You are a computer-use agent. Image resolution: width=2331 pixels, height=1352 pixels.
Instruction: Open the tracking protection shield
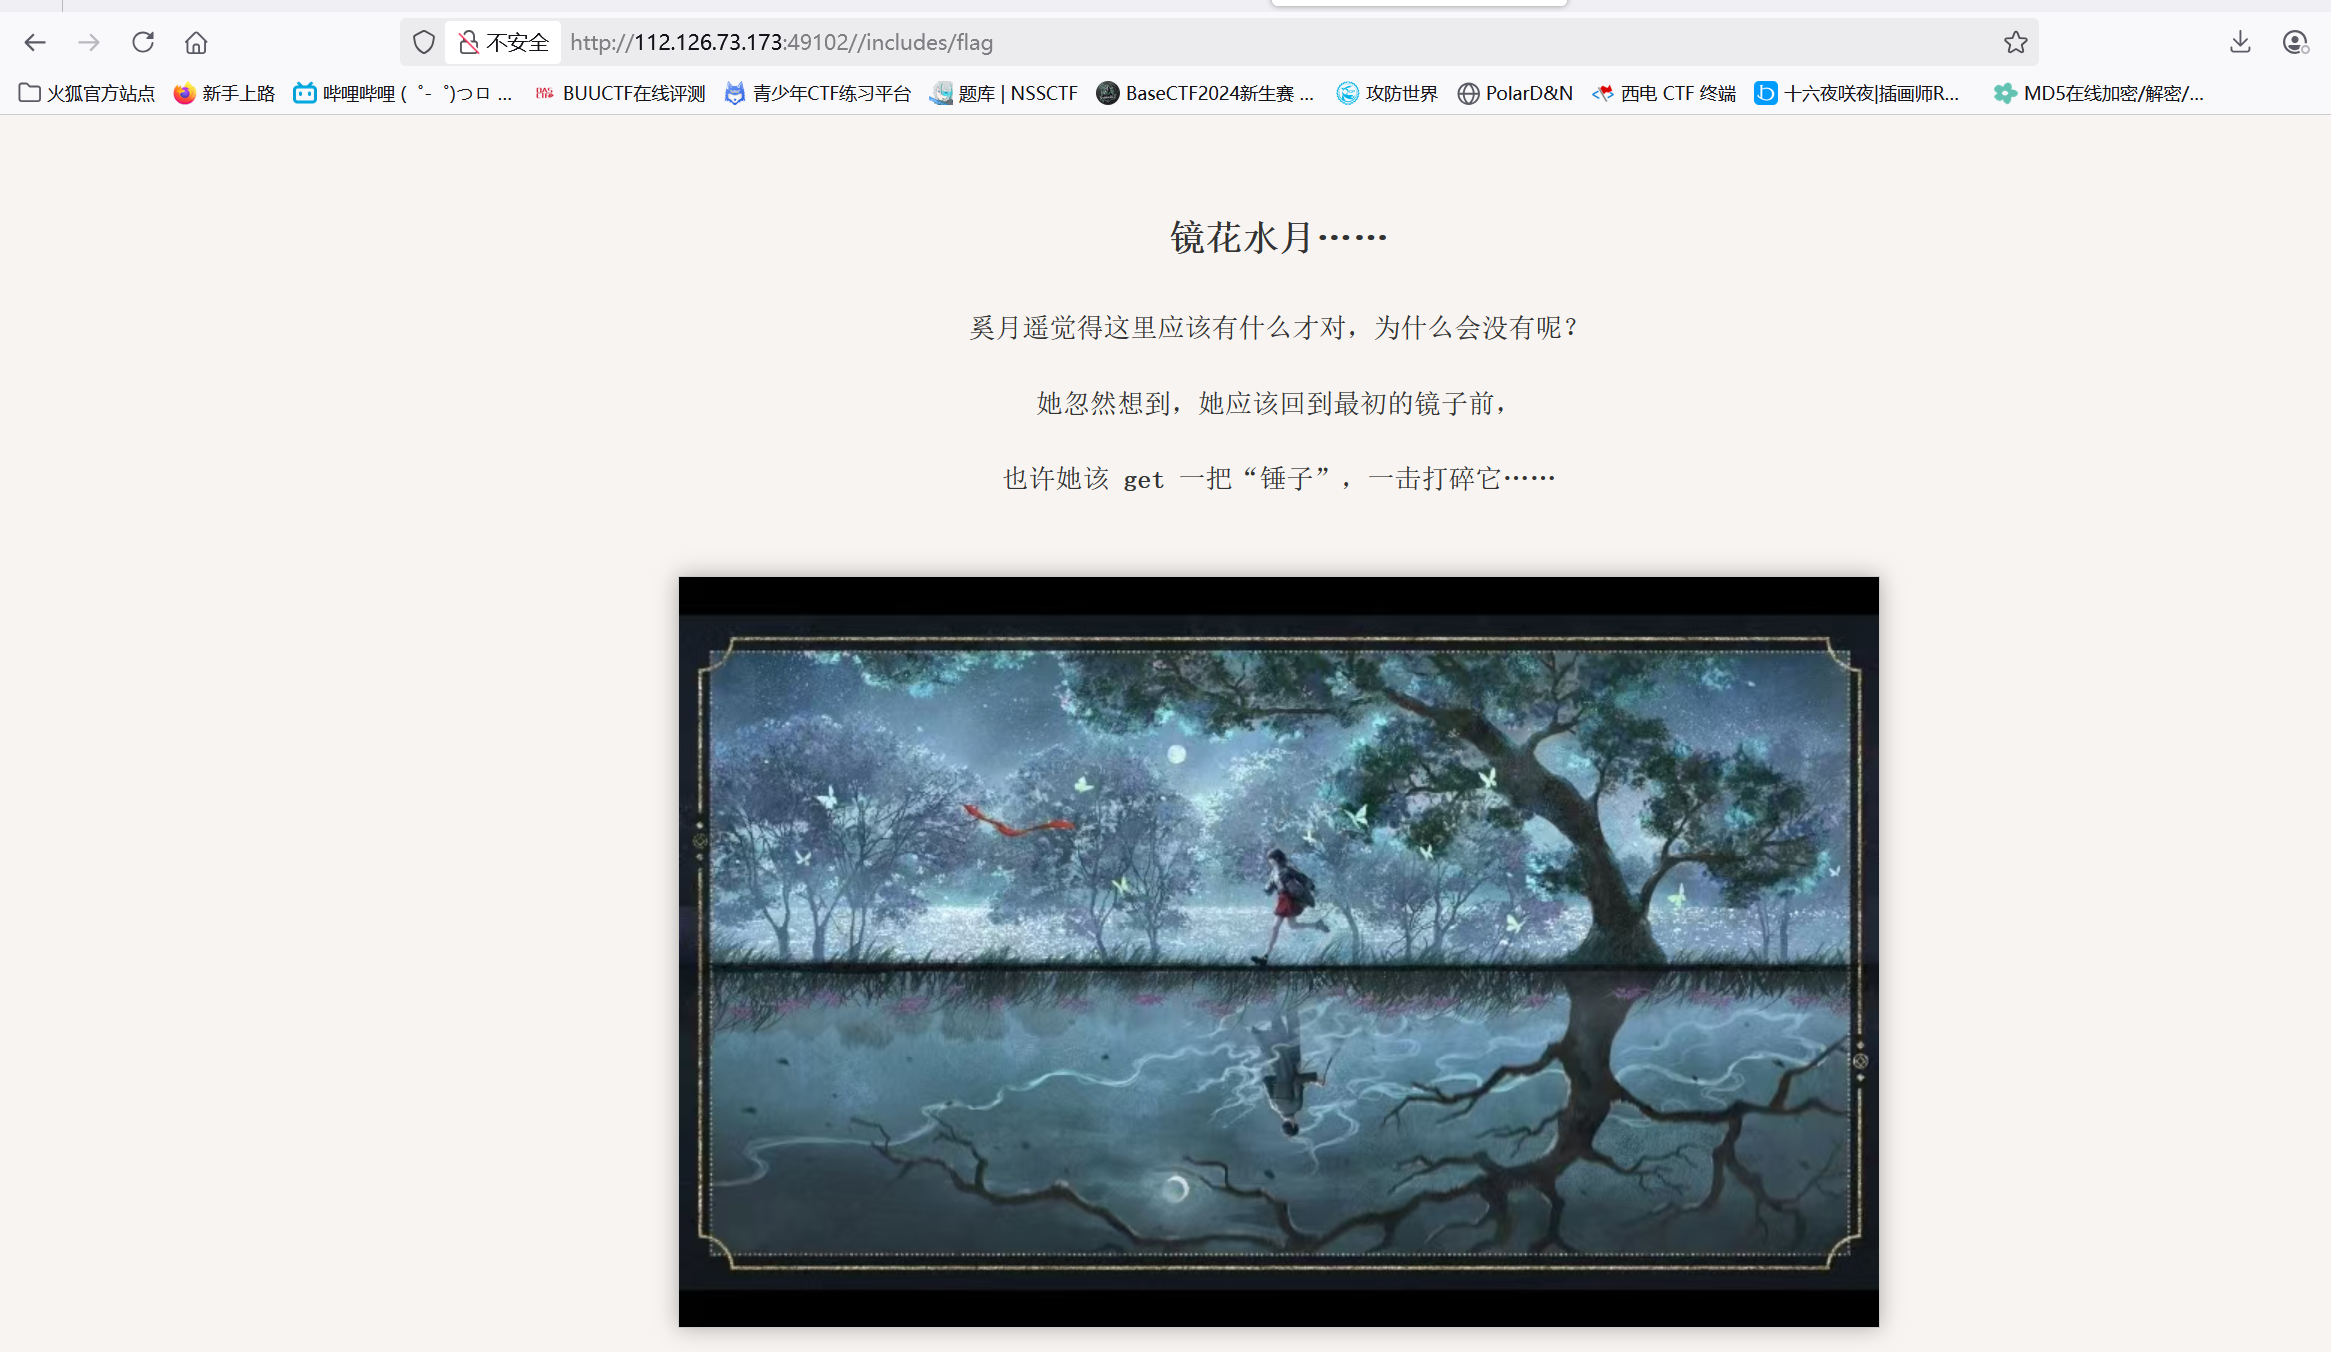tap(424, 42)
